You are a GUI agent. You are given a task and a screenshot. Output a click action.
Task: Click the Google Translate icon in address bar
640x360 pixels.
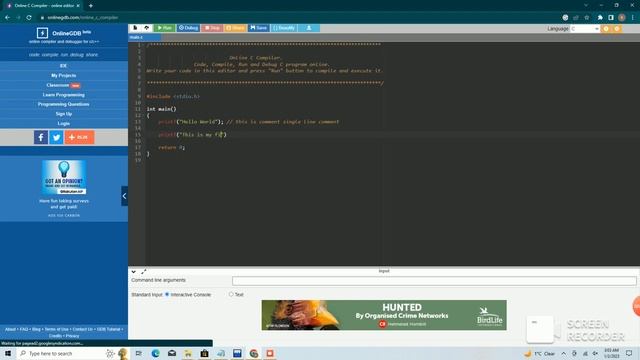565,18
